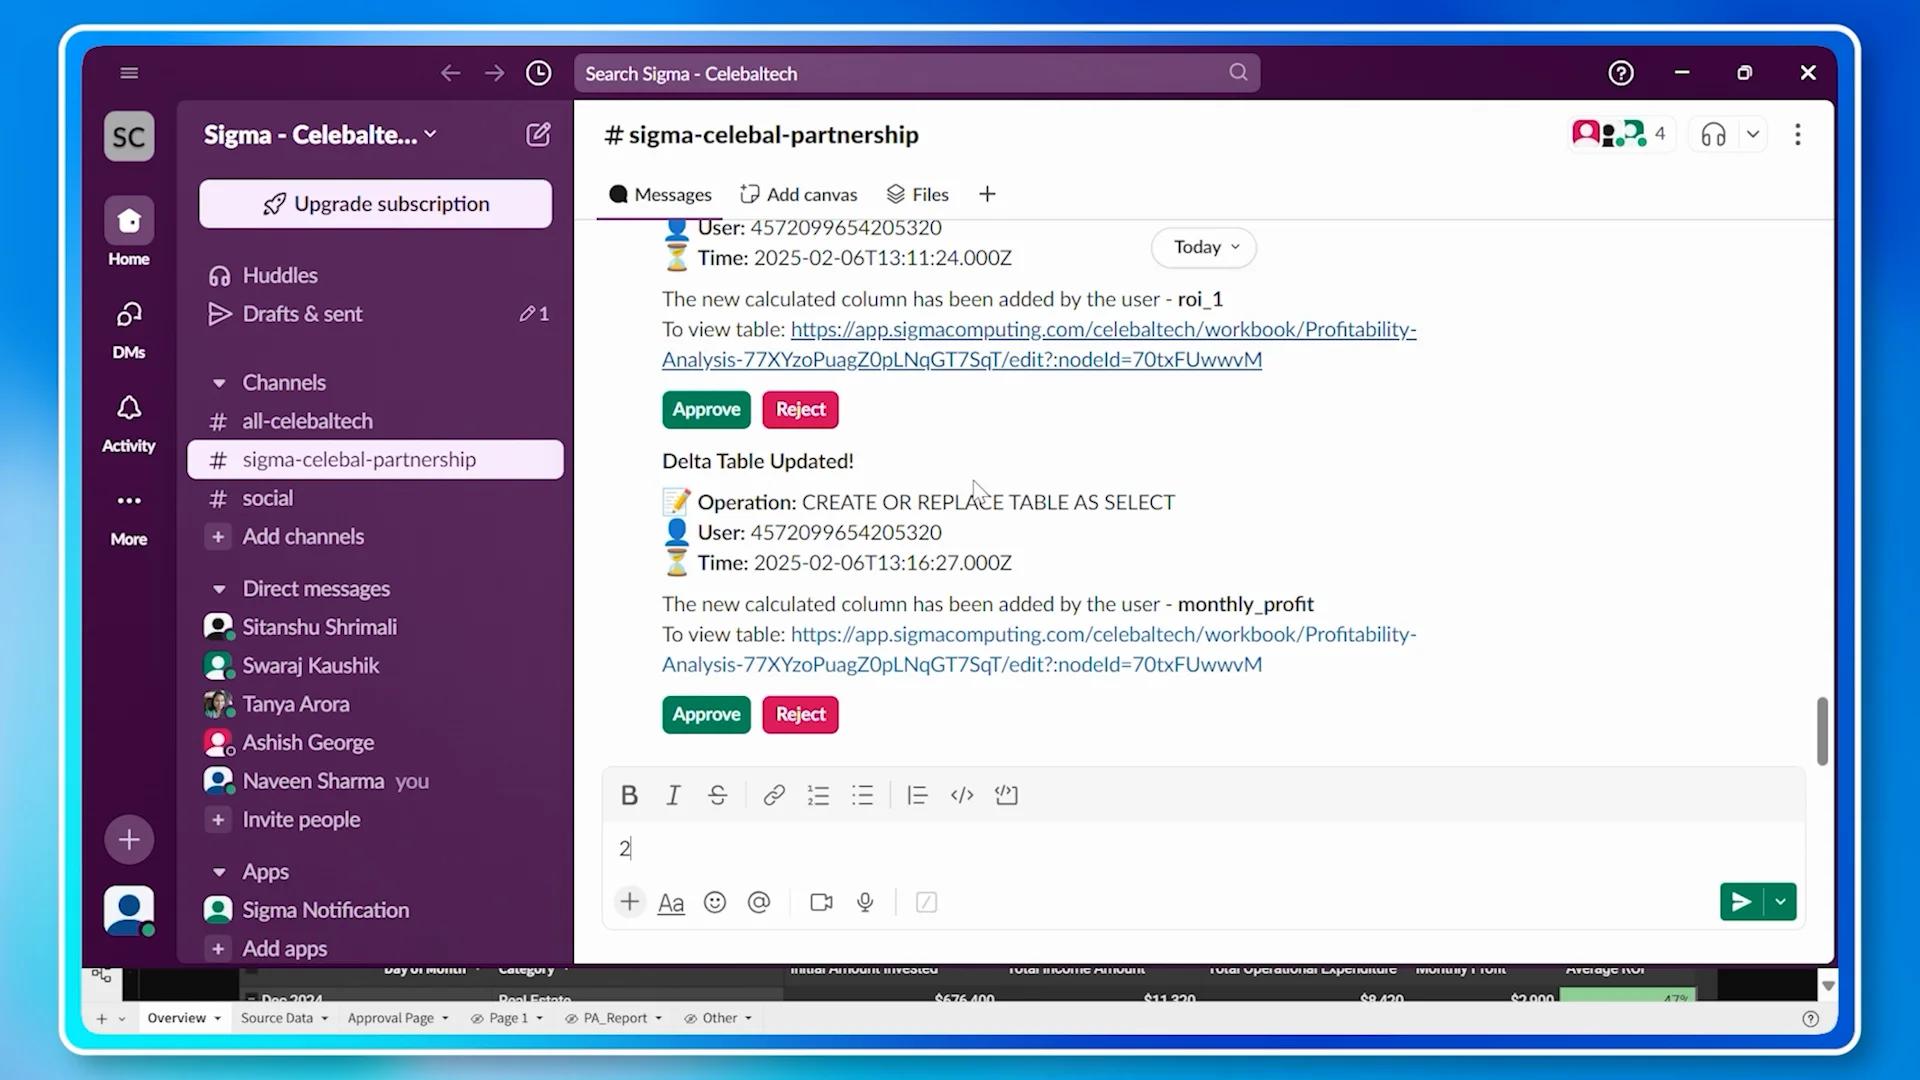
Task: Open the Help question mark icon
Action: [x=1621, y=73]
